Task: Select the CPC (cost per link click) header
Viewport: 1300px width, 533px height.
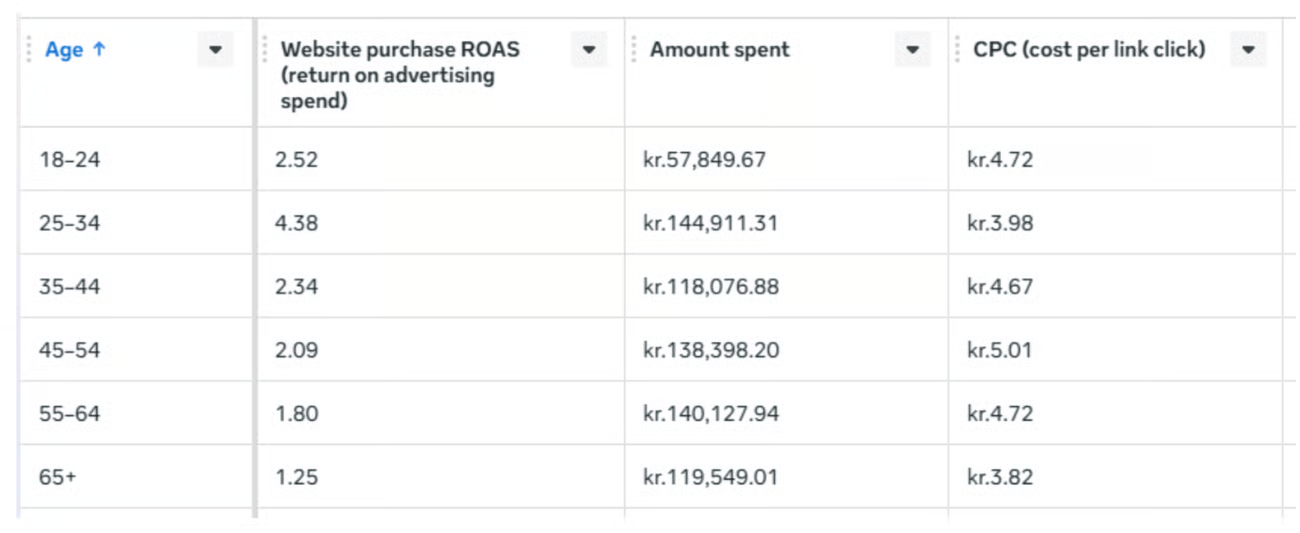Action: coord(1089,50)
